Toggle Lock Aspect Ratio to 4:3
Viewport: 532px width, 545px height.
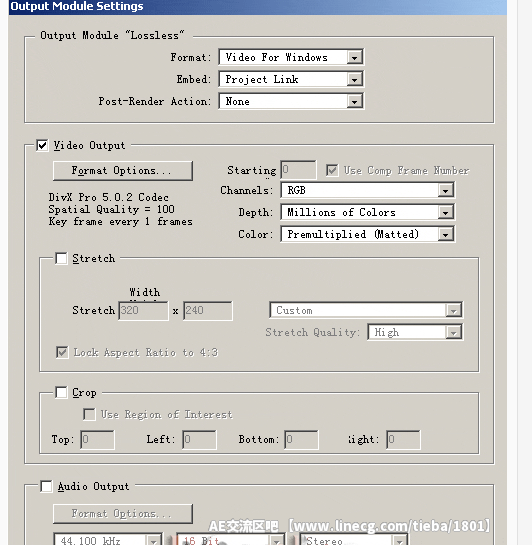[x=62, y=352]
